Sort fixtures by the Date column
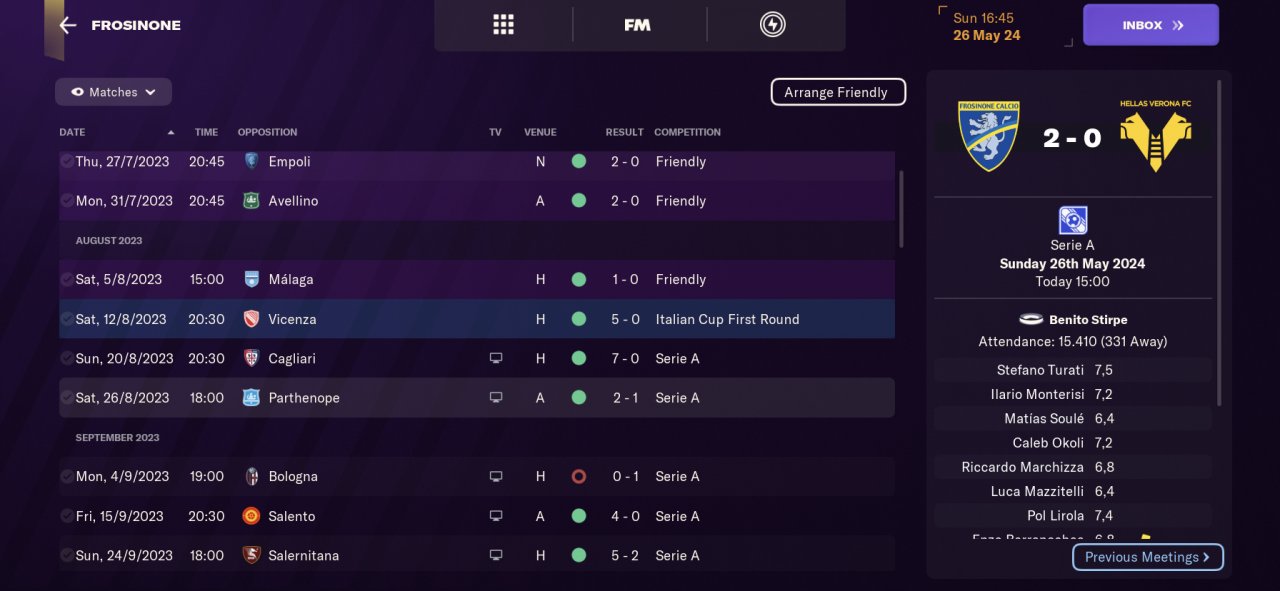Image resolution: width=1280 pixels, height=591 pixels. coord(72,132)
